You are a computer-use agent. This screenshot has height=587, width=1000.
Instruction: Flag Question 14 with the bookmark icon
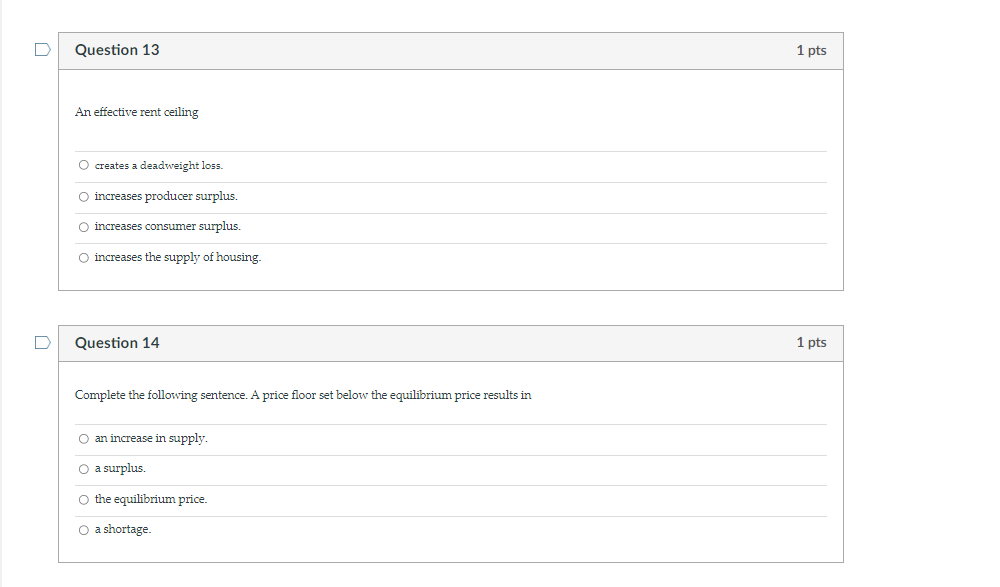point(42,343)
